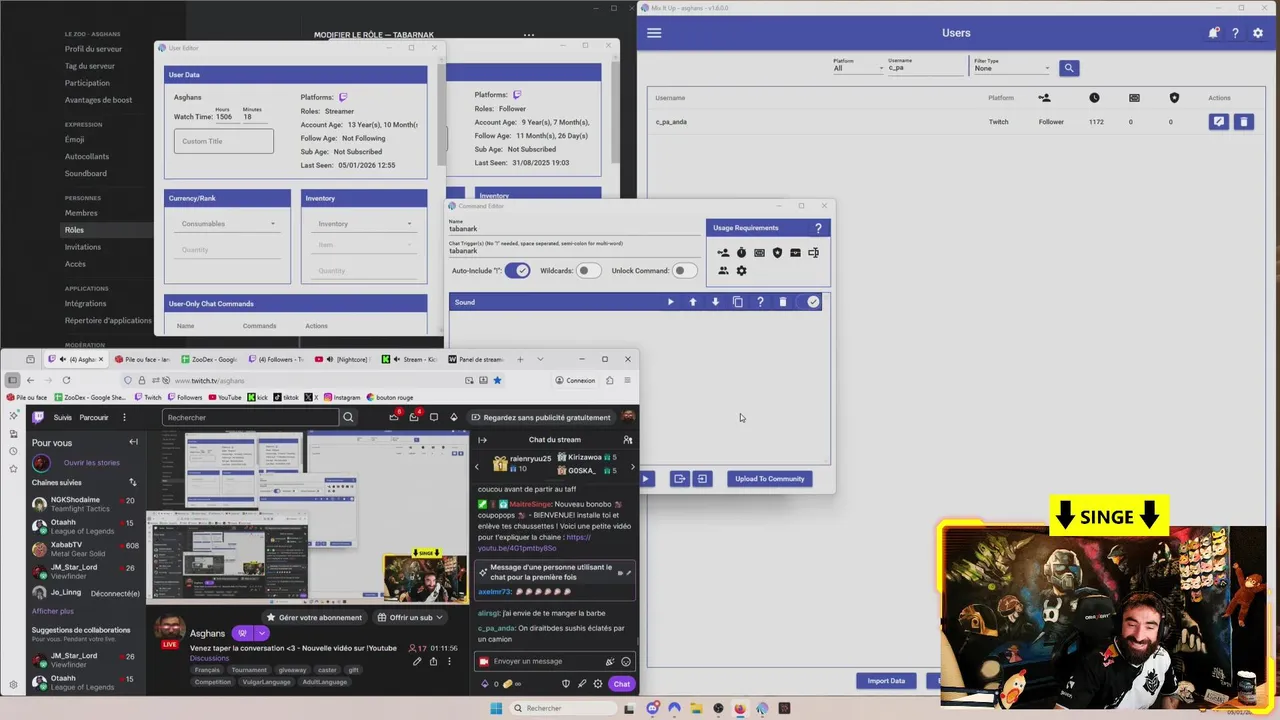Open Twitch whispers icon
Screen dimensions: 1280x720
pos(433,417)
